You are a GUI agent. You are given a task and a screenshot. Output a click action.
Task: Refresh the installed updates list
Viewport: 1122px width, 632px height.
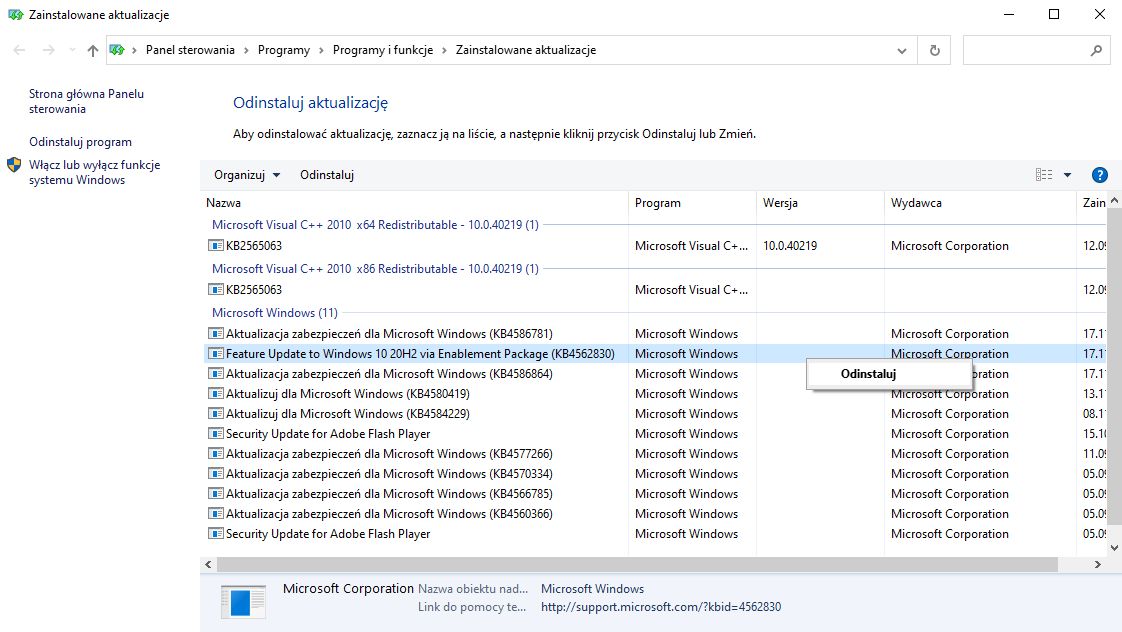click(935, 51)
